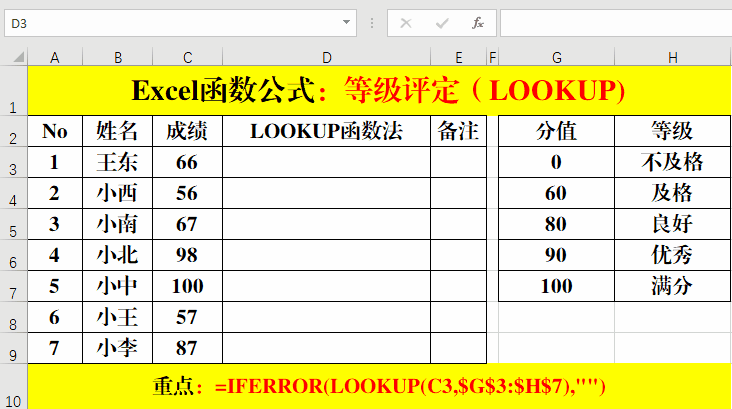
Task: Click the '等级' header cell
Action: (673, 131)
